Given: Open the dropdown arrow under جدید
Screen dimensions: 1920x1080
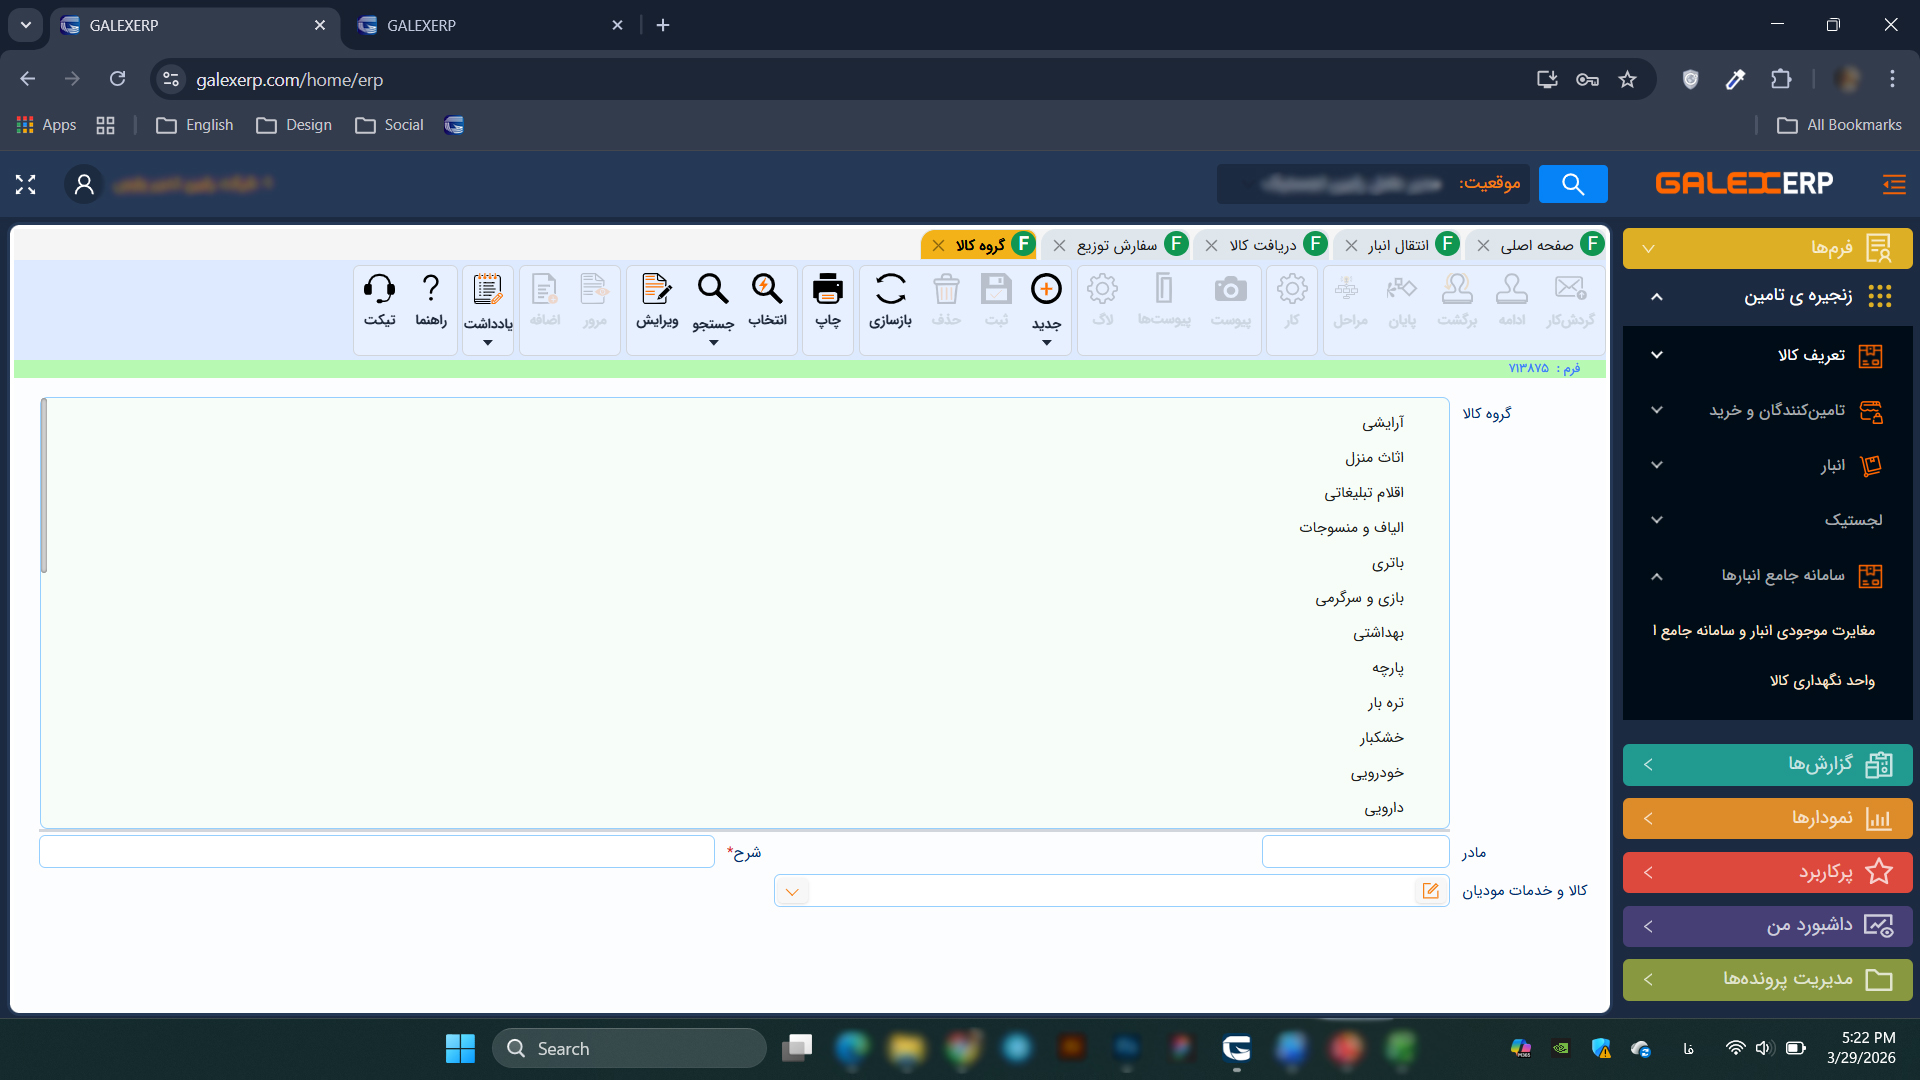Looking at the screenshot, I should 1046,343.
